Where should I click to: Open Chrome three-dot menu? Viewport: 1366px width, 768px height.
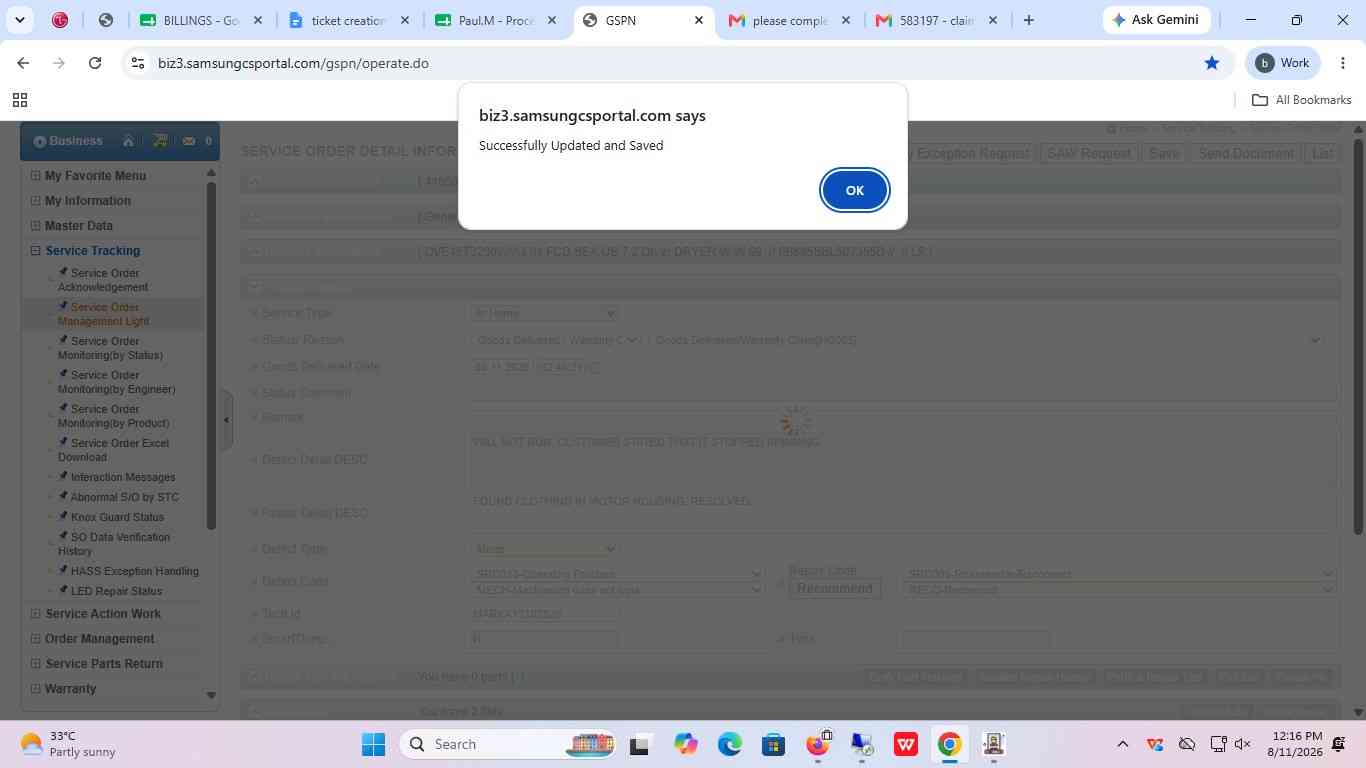pos(1342,63)
